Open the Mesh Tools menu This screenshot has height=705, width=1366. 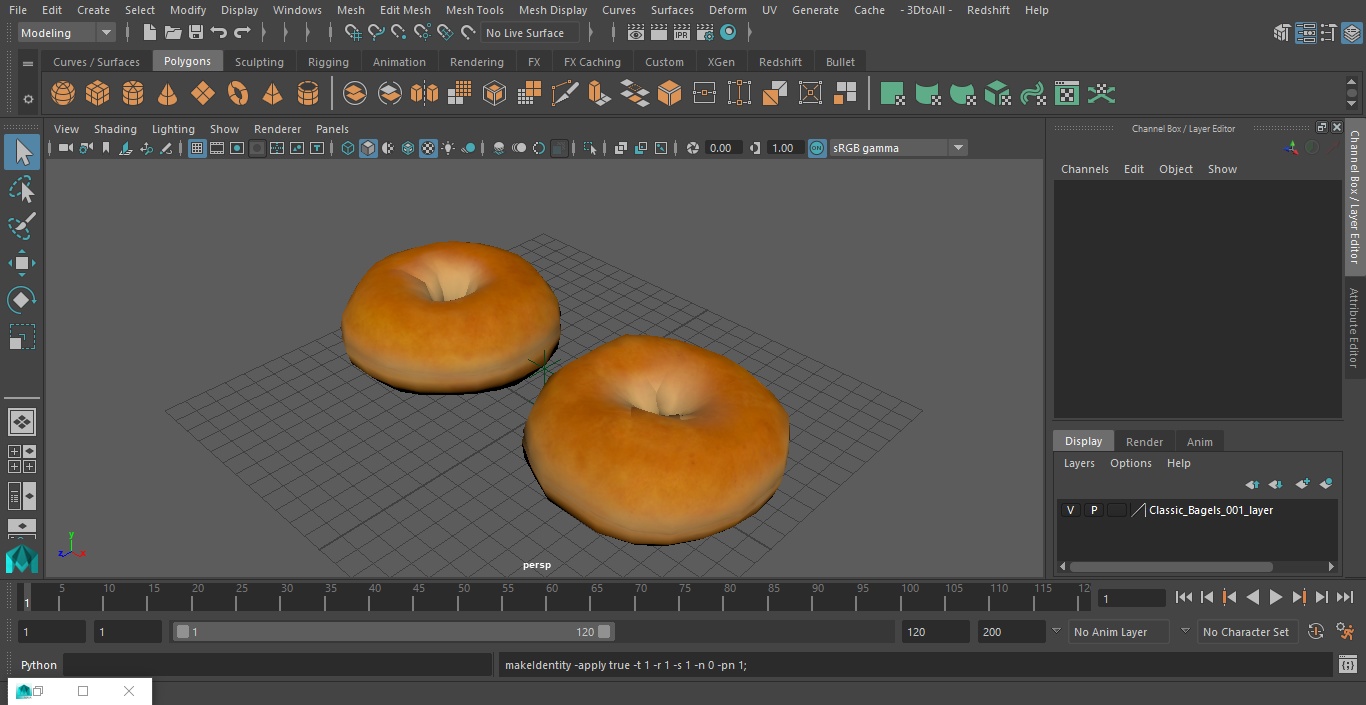click(x=474, y=10)
